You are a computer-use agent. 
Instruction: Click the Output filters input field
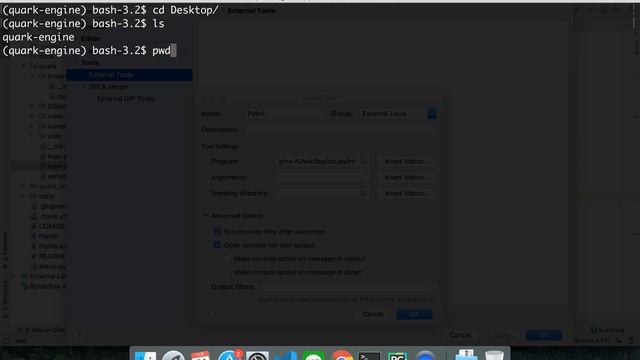[349, 287]
